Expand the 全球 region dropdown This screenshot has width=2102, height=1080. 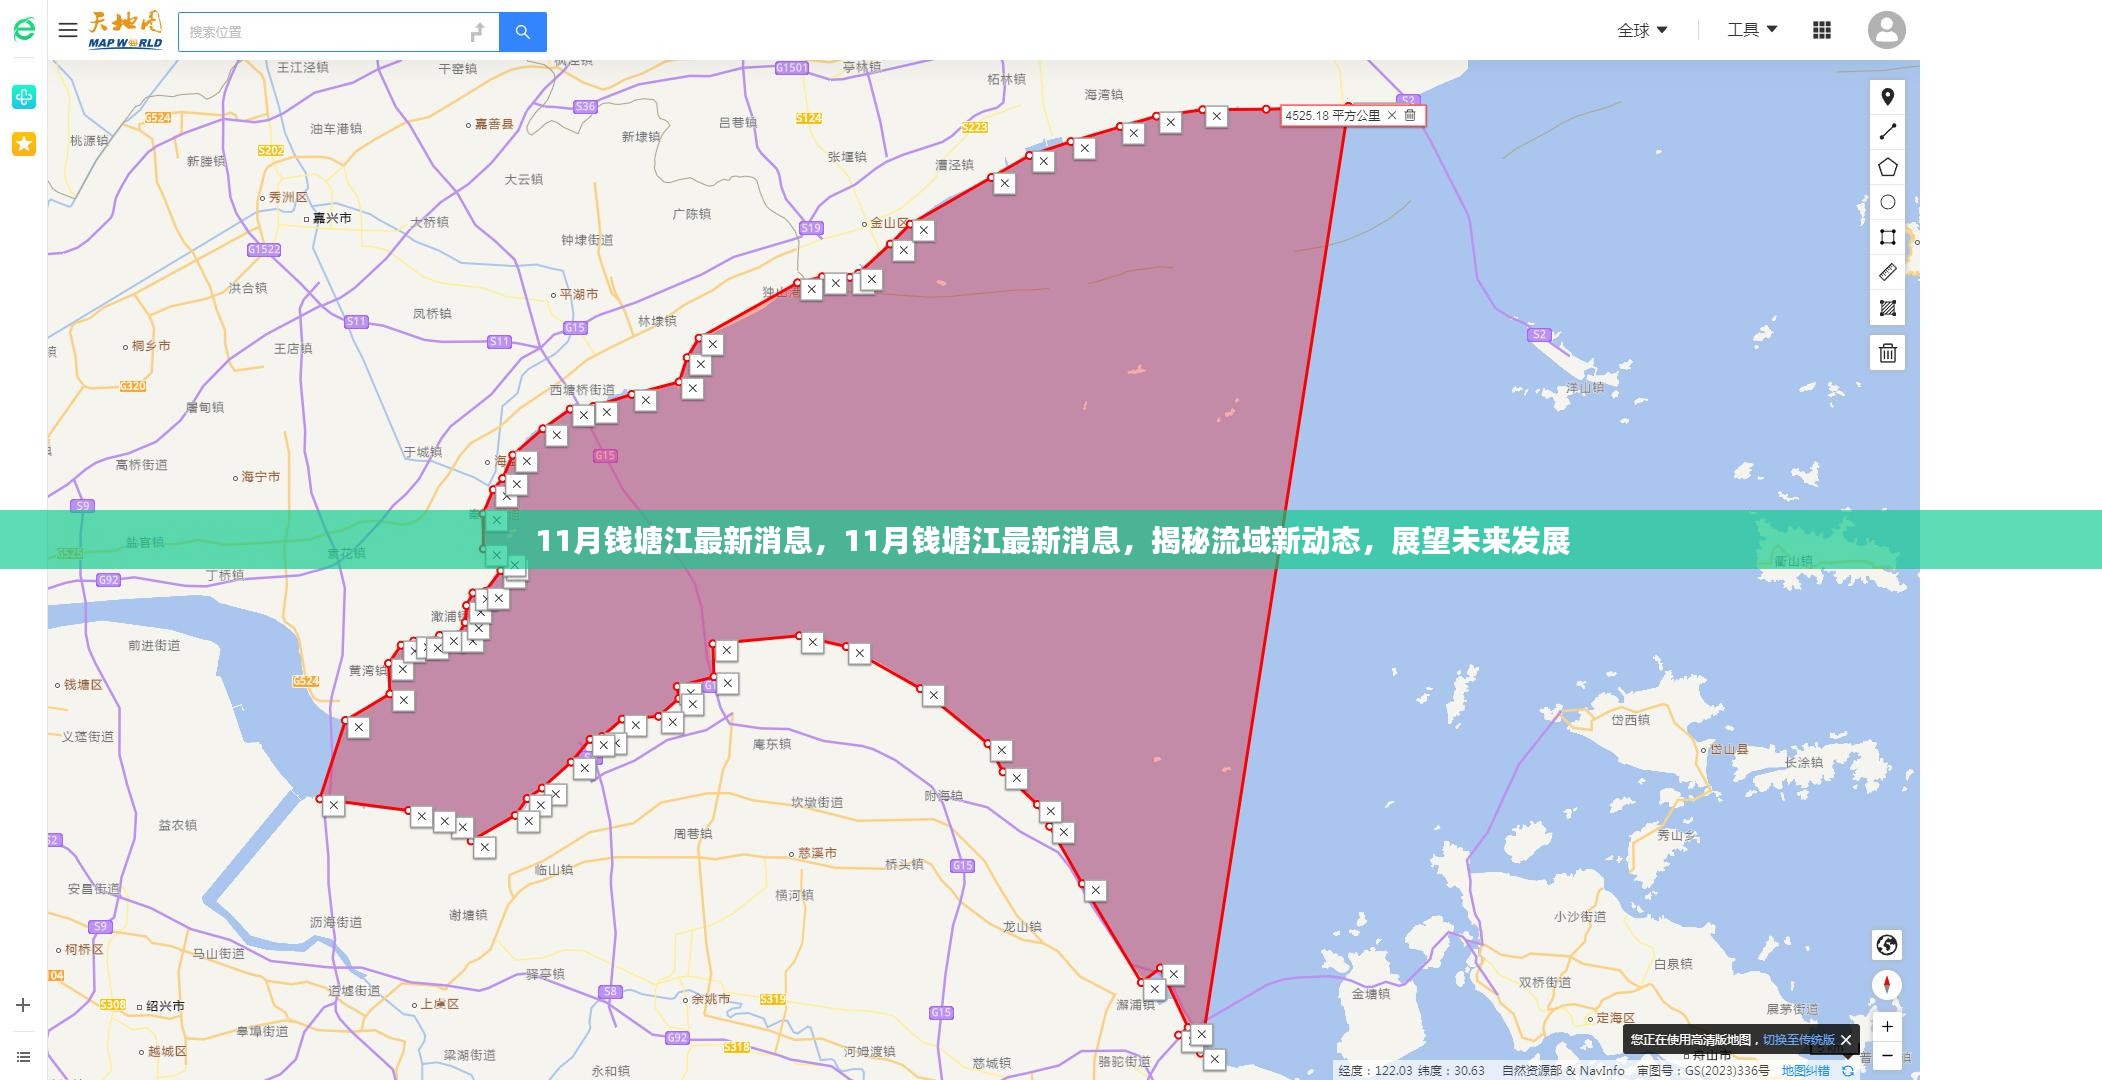(x=1642, y=30)
